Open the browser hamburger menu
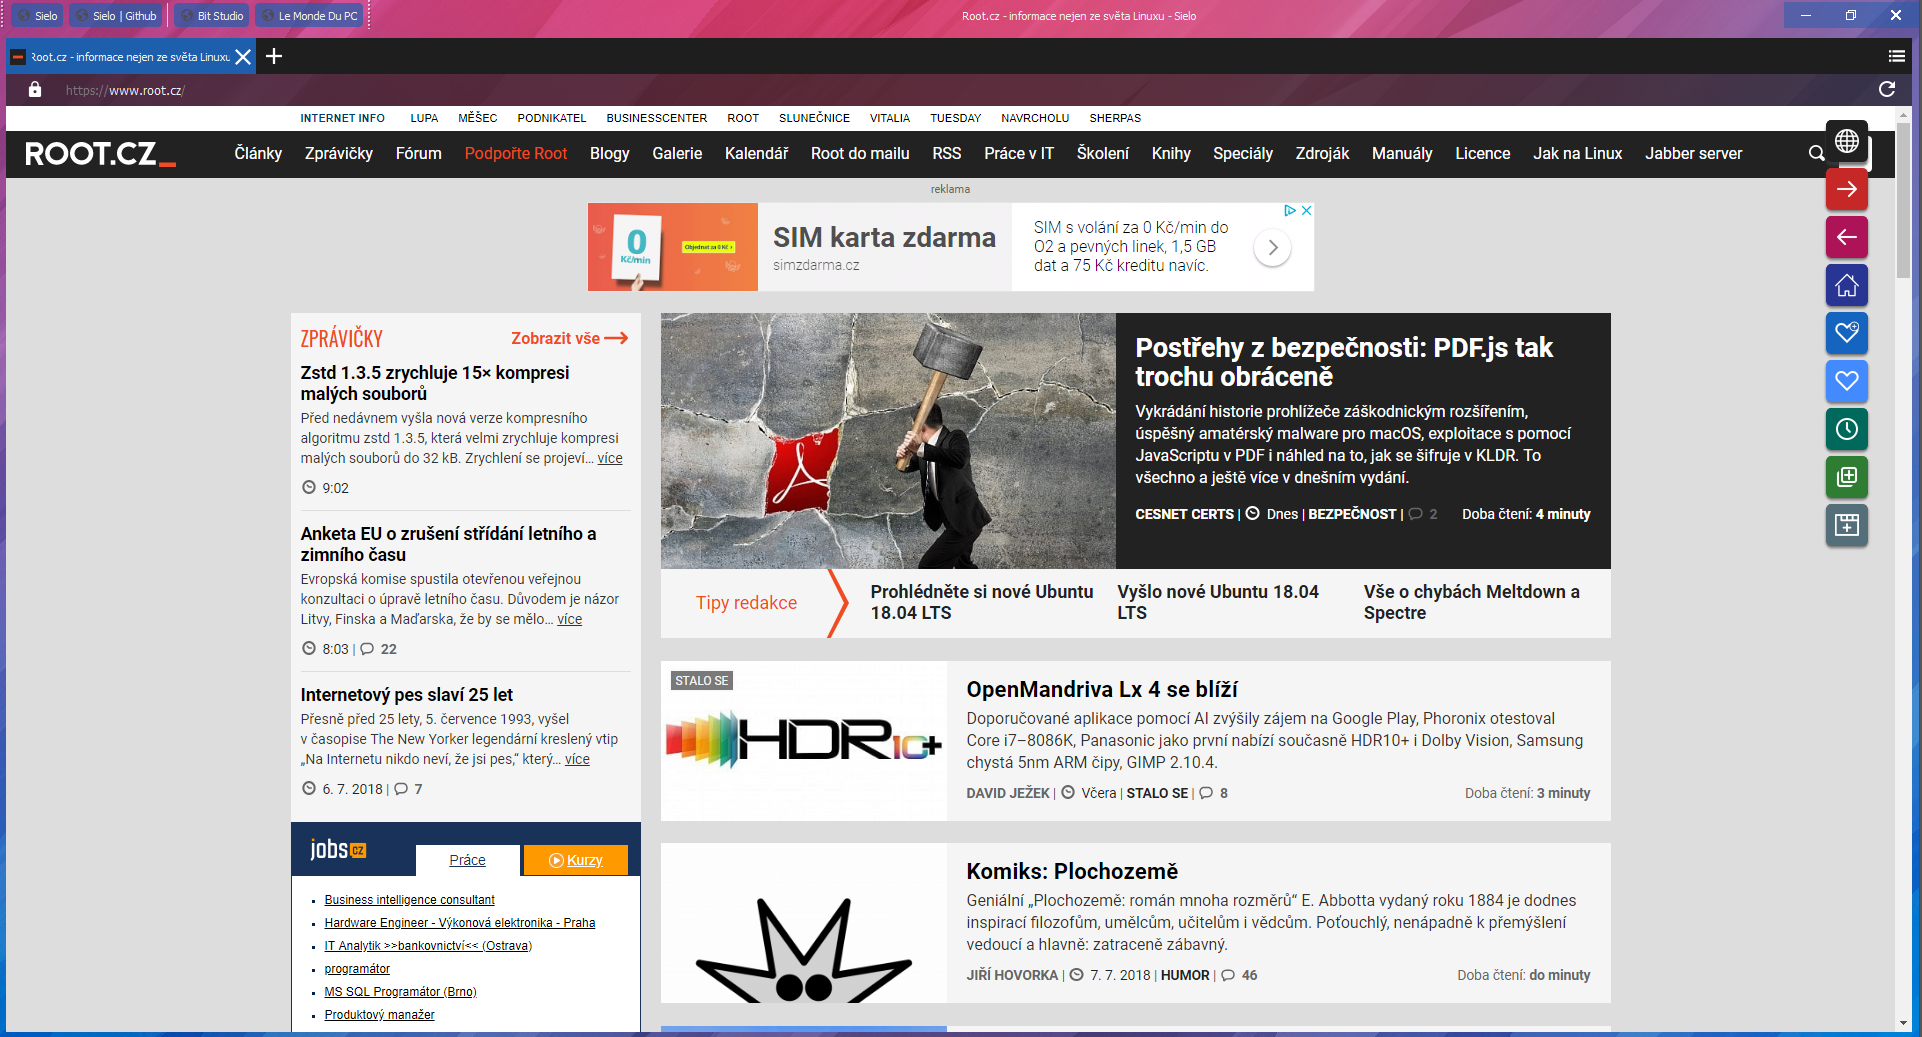The width and height of the screenshot is (1922, 1037). (1896, 56)
